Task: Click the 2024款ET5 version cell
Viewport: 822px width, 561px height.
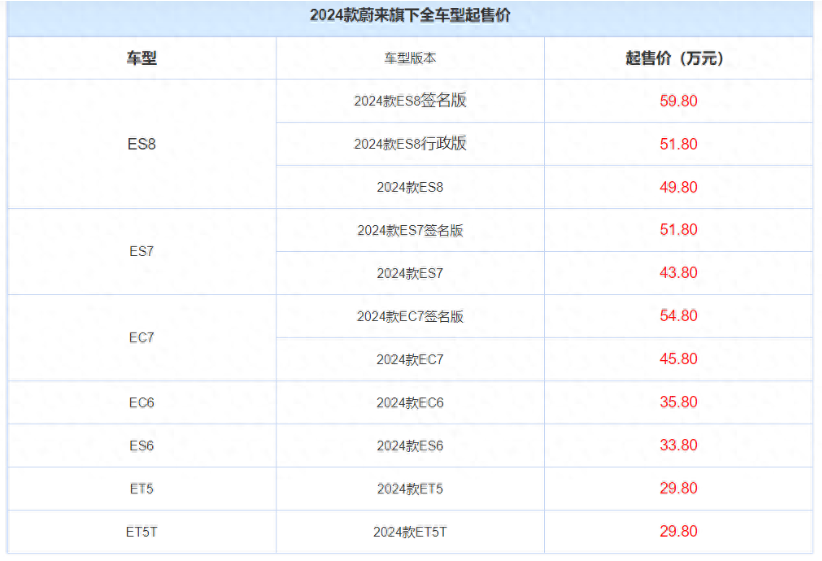Action: pos(410,489)
